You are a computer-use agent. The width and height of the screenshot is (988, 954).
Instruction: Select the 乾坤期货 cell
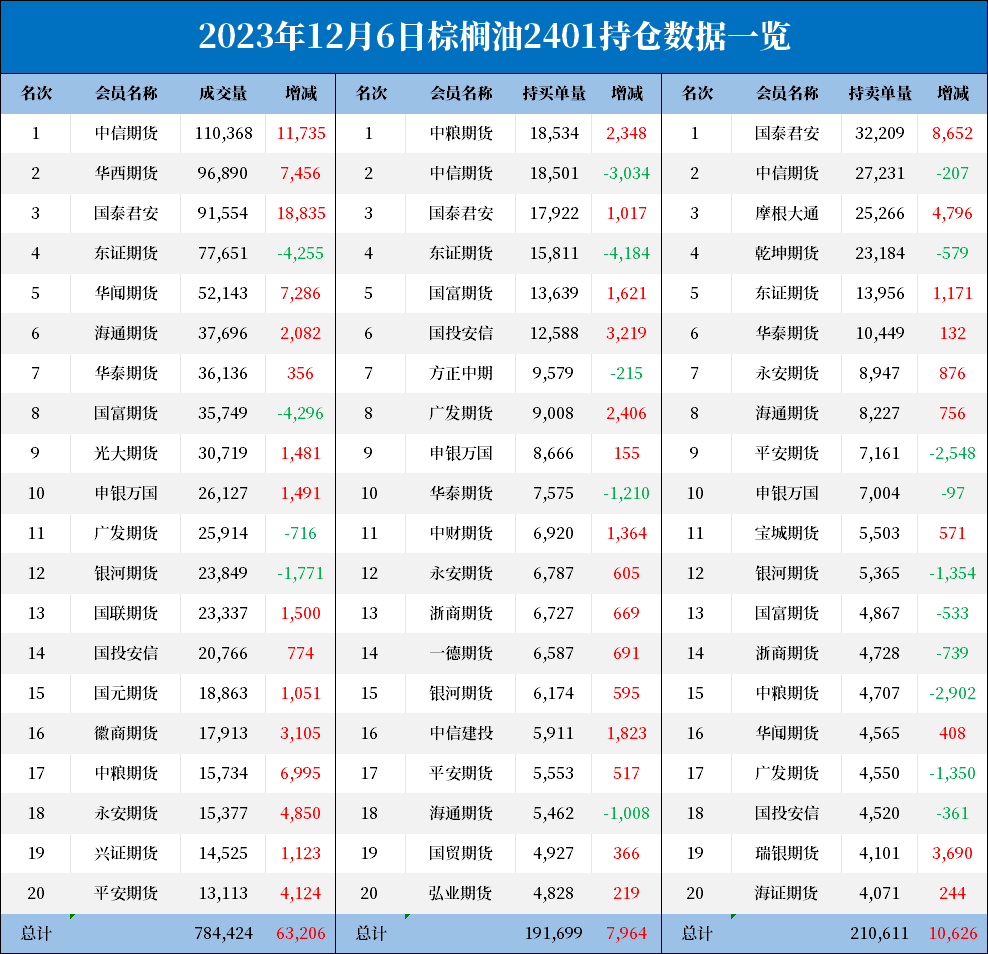787,253
